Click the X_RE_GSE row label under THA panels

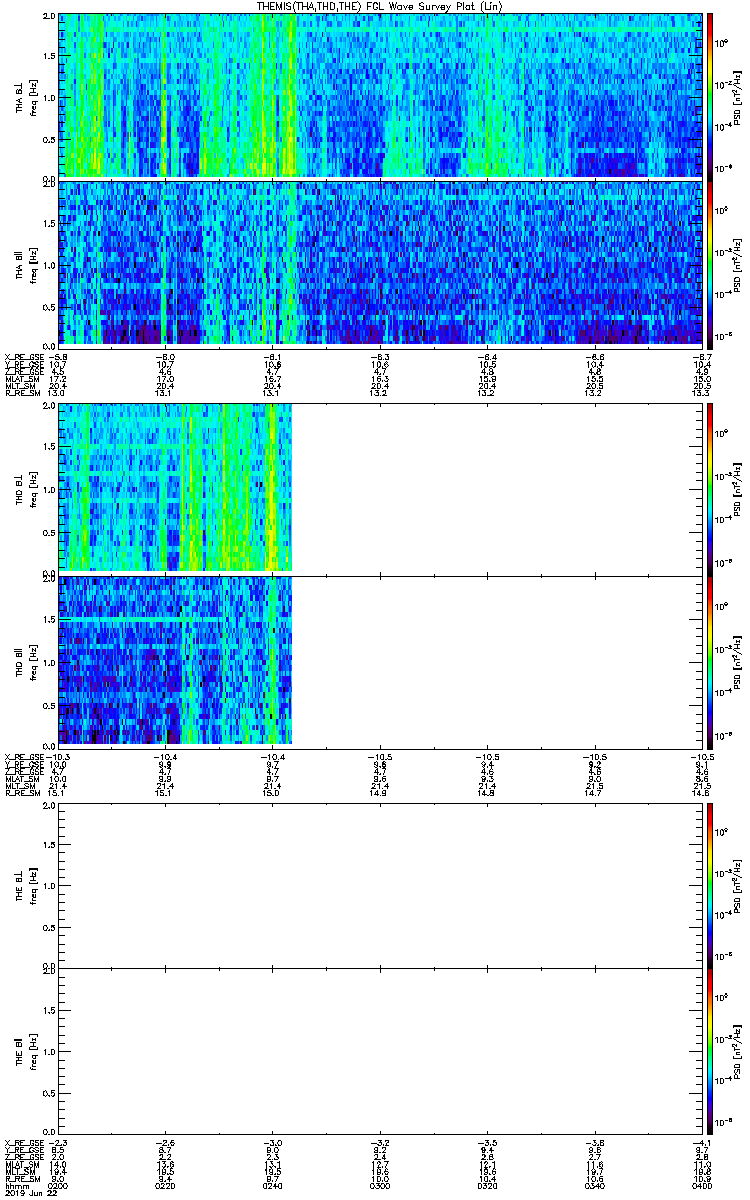click(x=24, y=357)
